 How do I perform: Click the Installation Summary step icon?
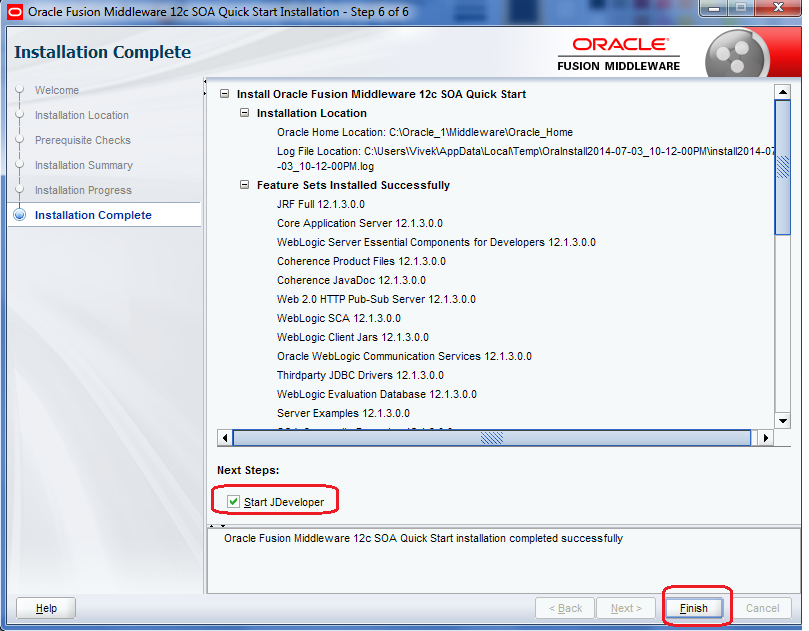pyautogui.click(x=22, y=165)
